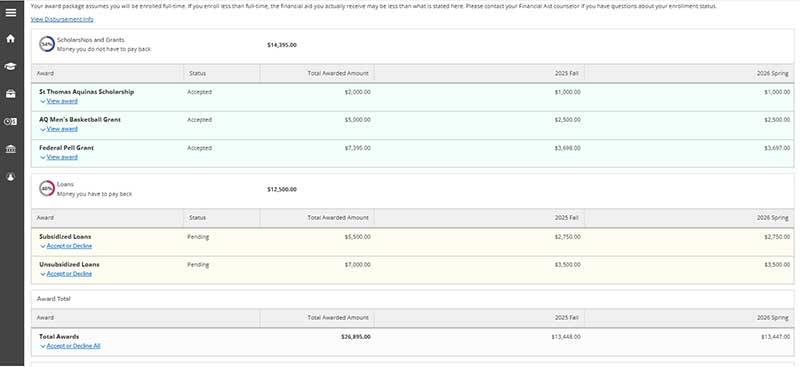
Task: Click the Status column header in Scholarships table
Action: point(197,74)
